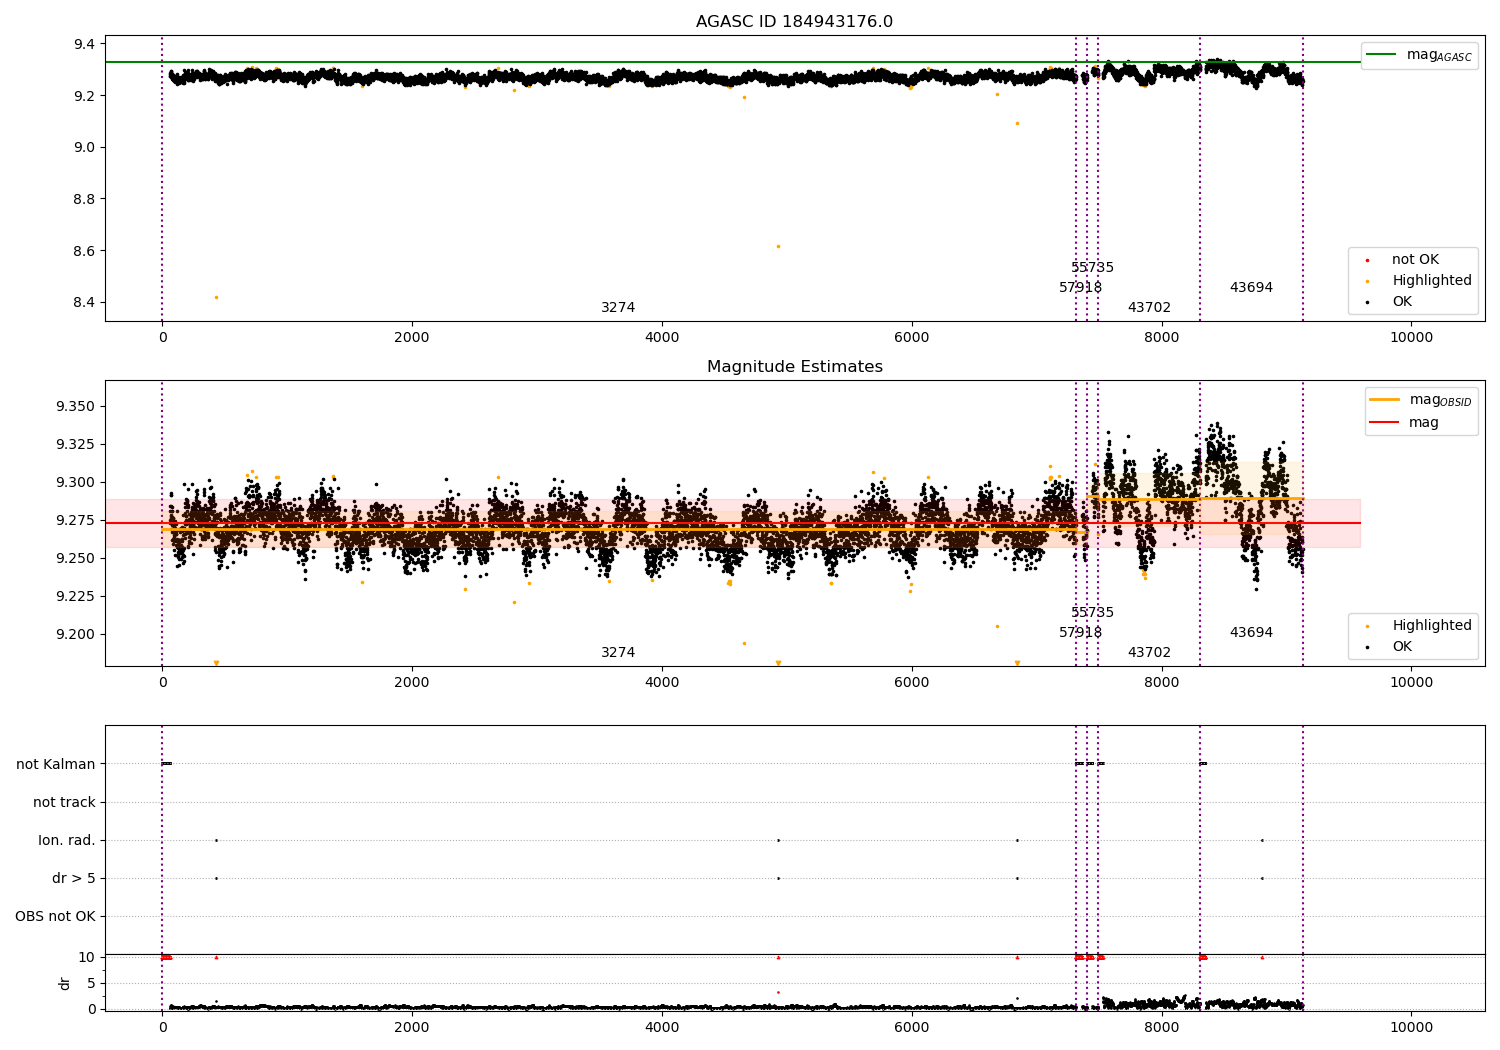The image size is (1500, 1050).
Task: Click the title "AGASC ID 184943176.0"
Action: click(794, 22)
